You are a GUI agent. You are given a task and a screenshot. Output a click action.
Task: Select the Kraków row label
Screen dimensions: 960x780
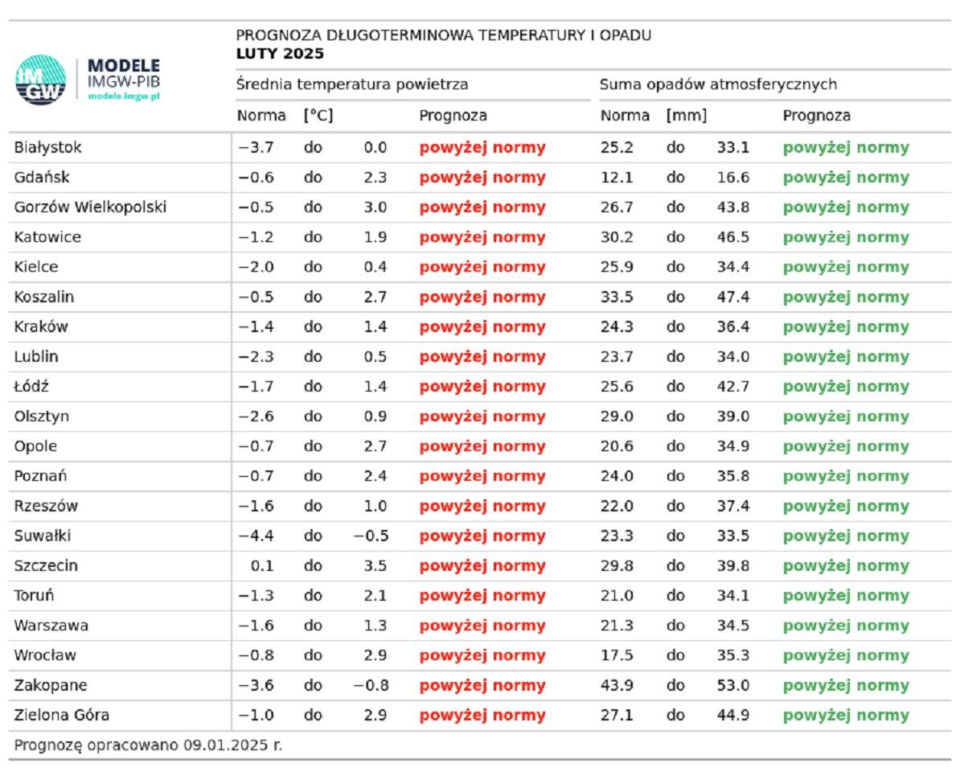41,327
